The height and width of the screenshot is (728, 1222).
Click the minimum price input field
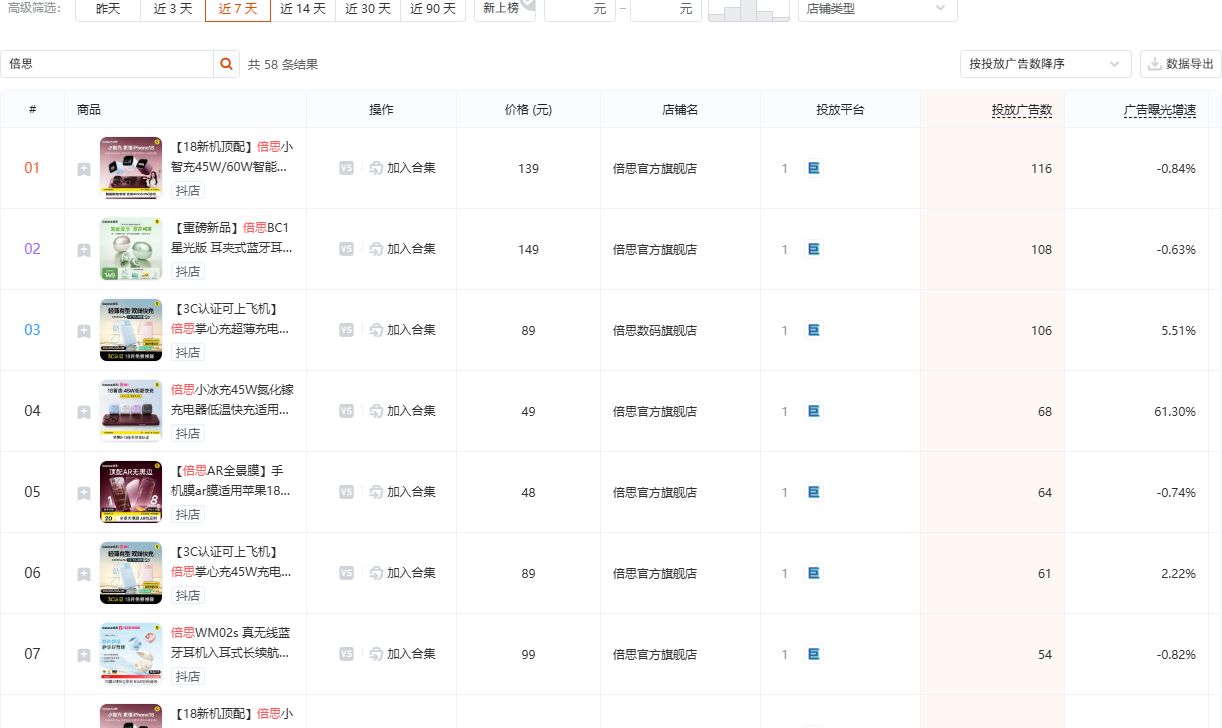click(x=580, y=9)
